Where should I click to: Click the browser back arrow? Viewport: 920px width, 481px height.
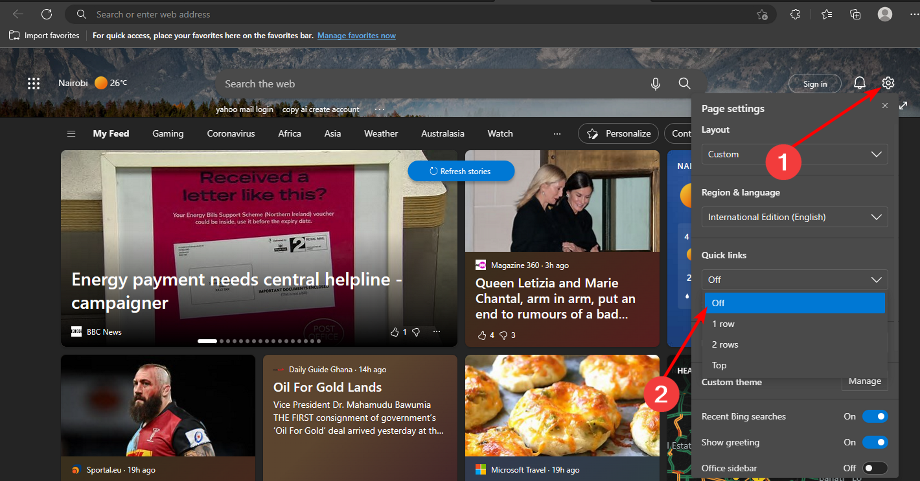(x=18, y=14)
